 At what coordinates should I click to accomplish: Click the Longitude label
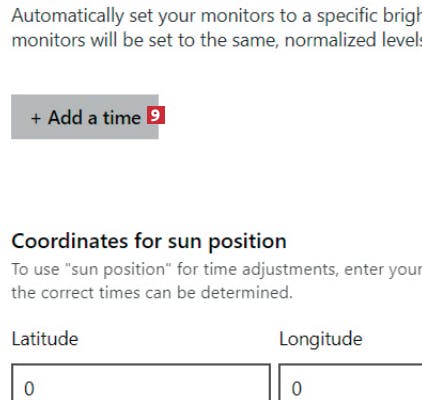(x=321, y=339)
